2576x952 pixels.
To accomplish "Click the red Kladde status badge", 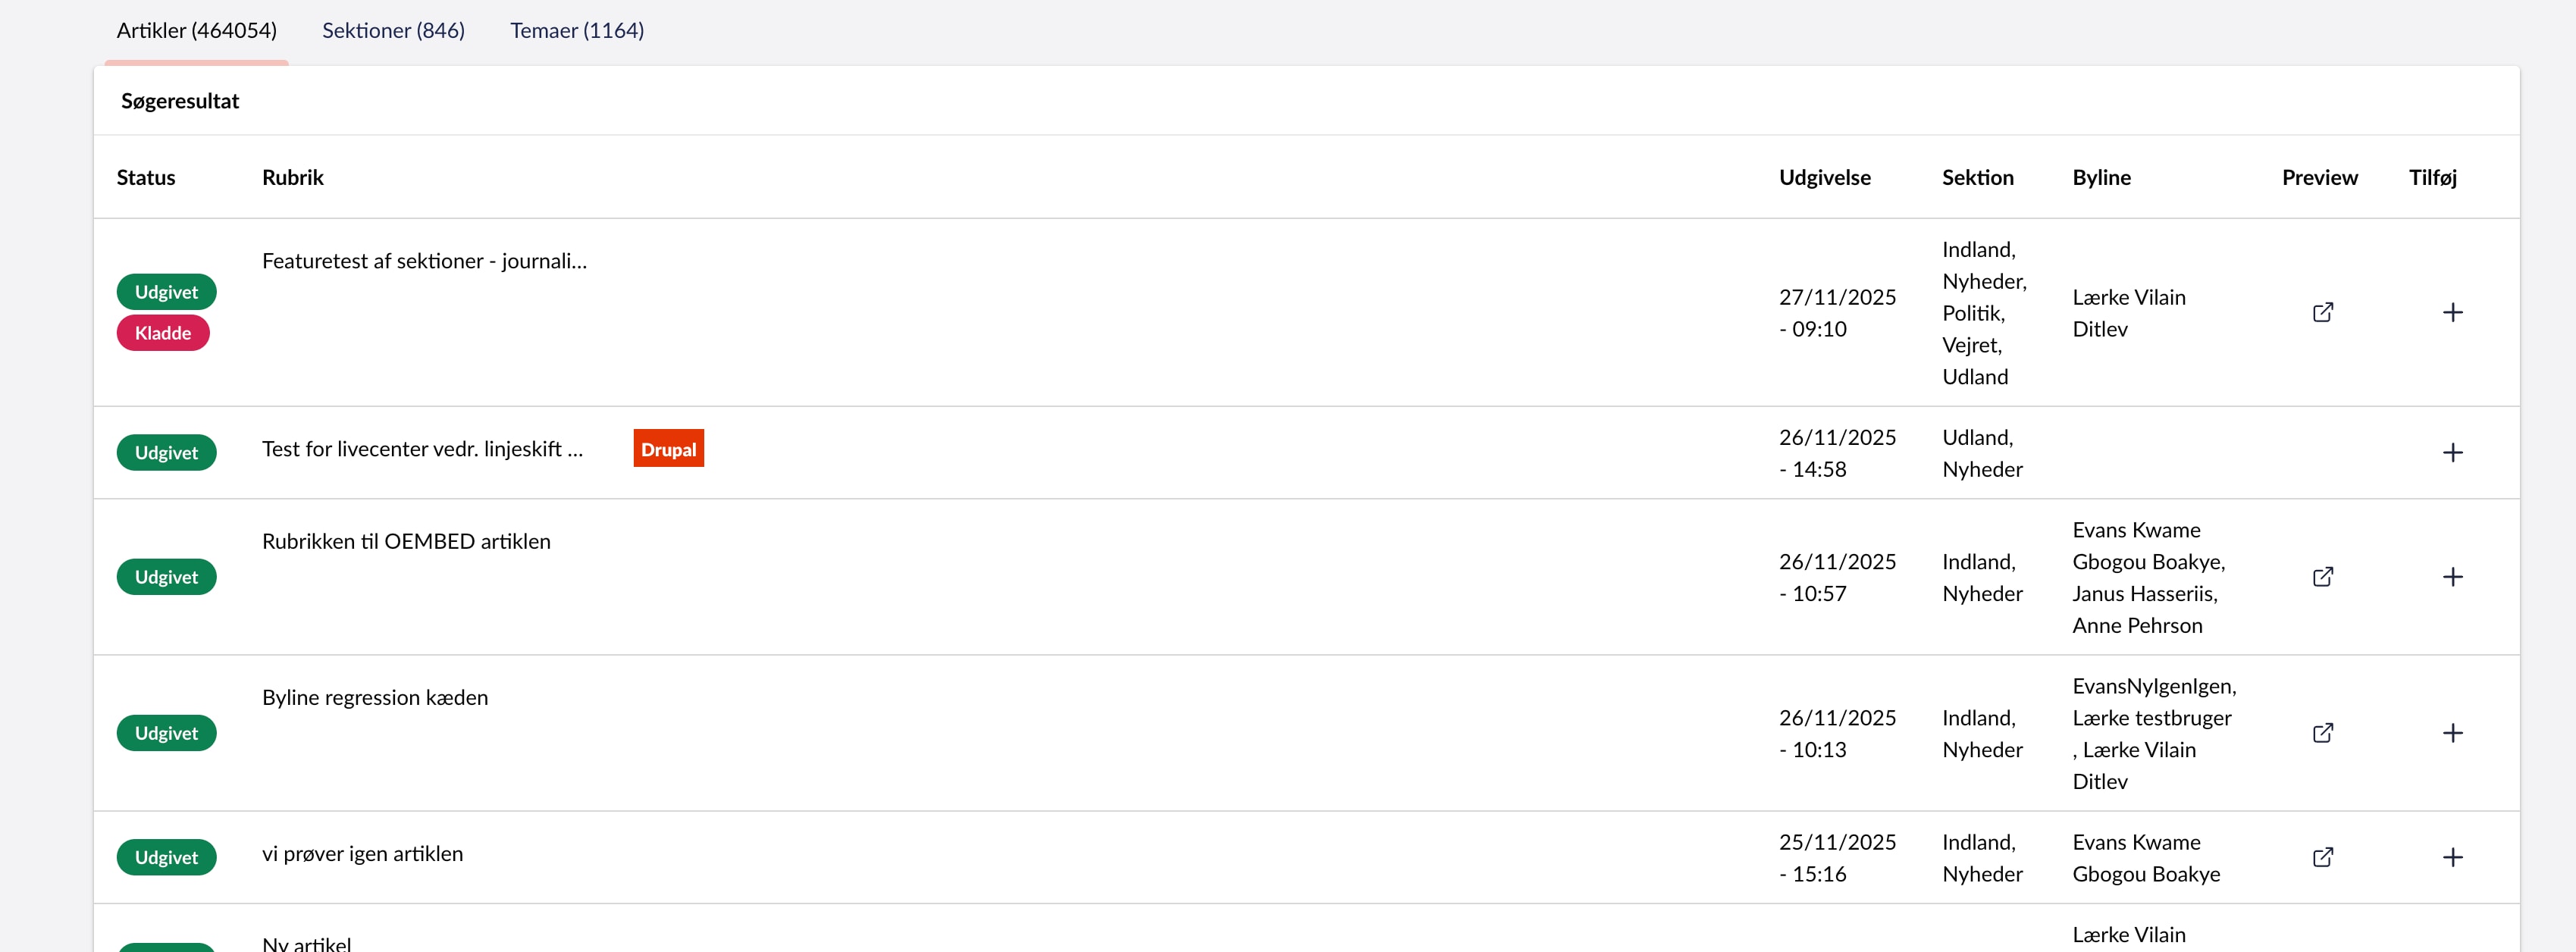I will [163, 333].
